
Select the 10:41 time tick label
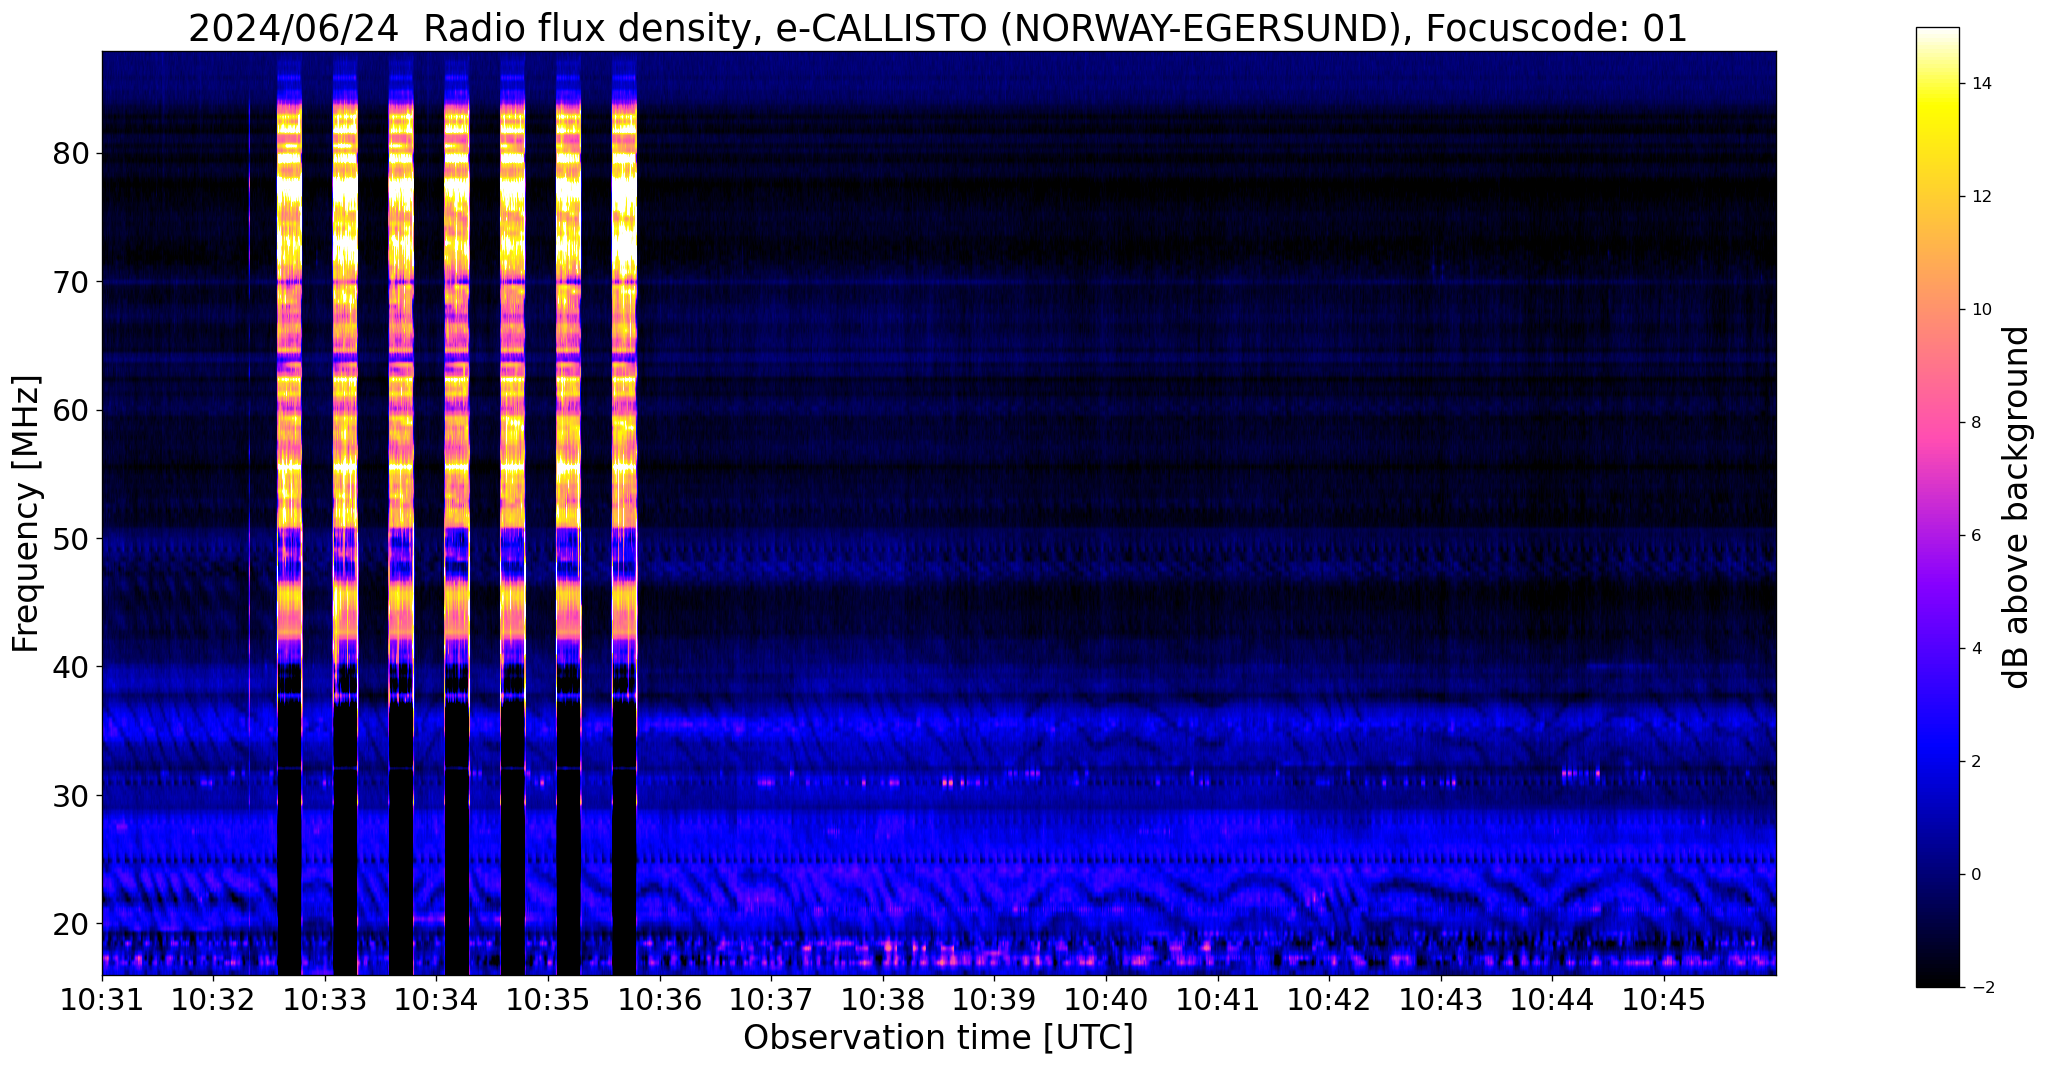click(x=1218, y=1000)
